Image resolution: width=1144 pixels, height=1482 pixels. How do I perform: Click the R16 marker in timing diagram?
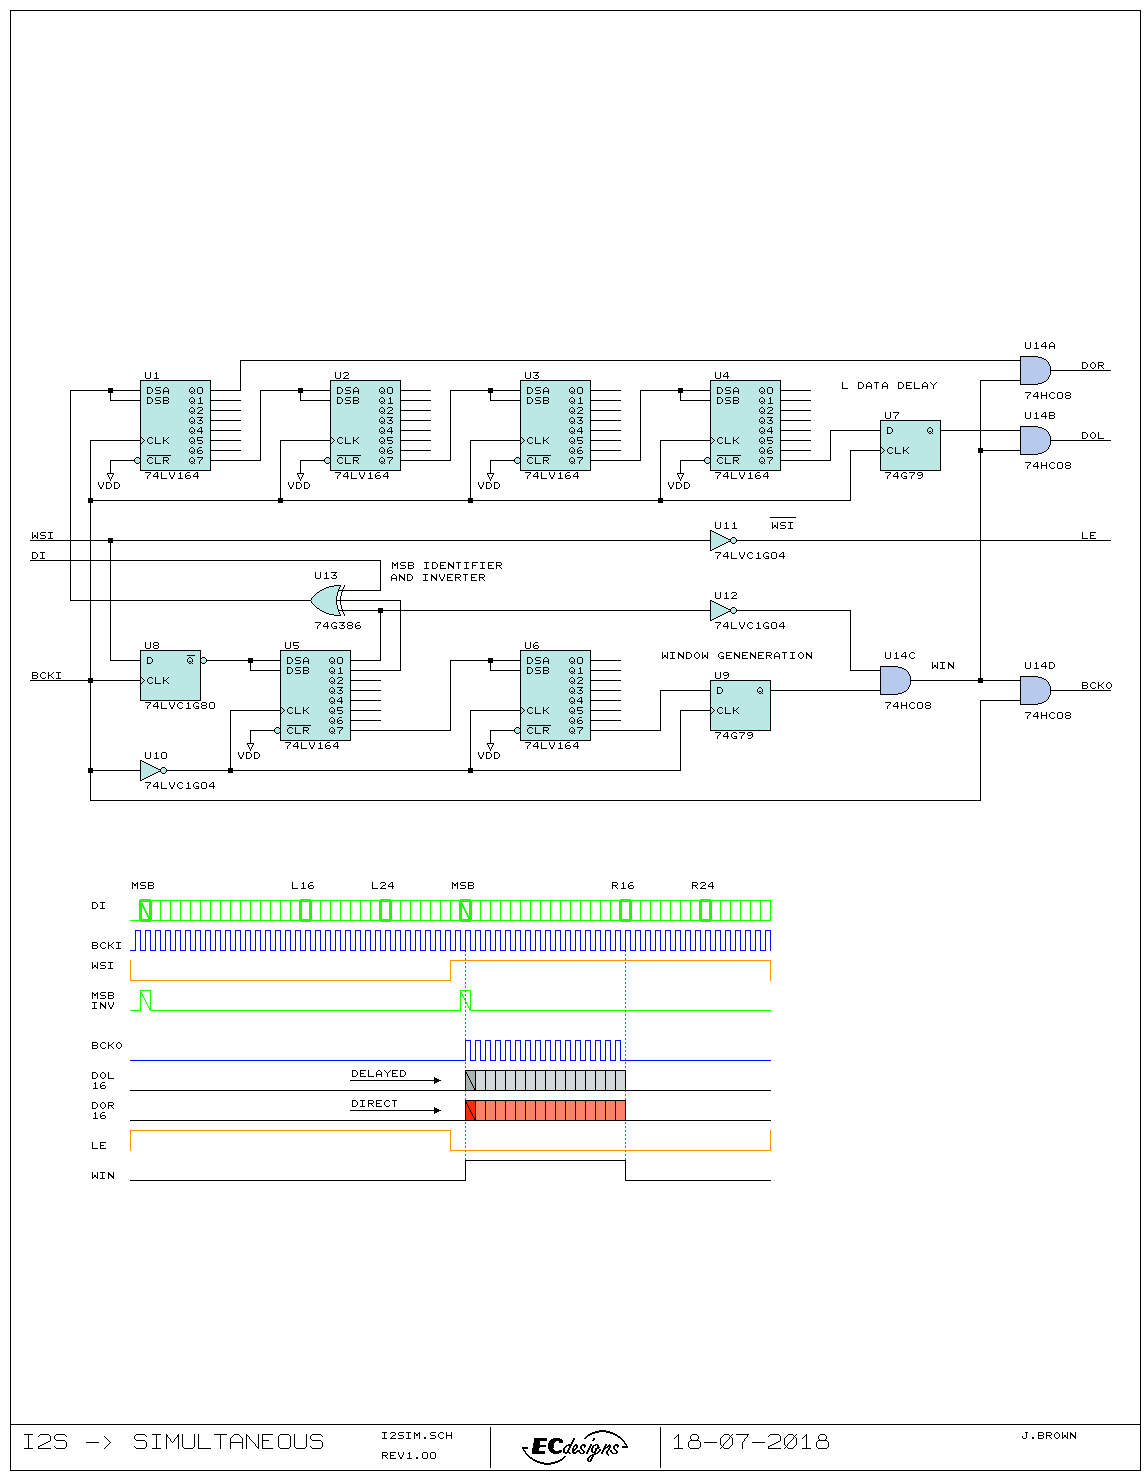pos(622,885)
